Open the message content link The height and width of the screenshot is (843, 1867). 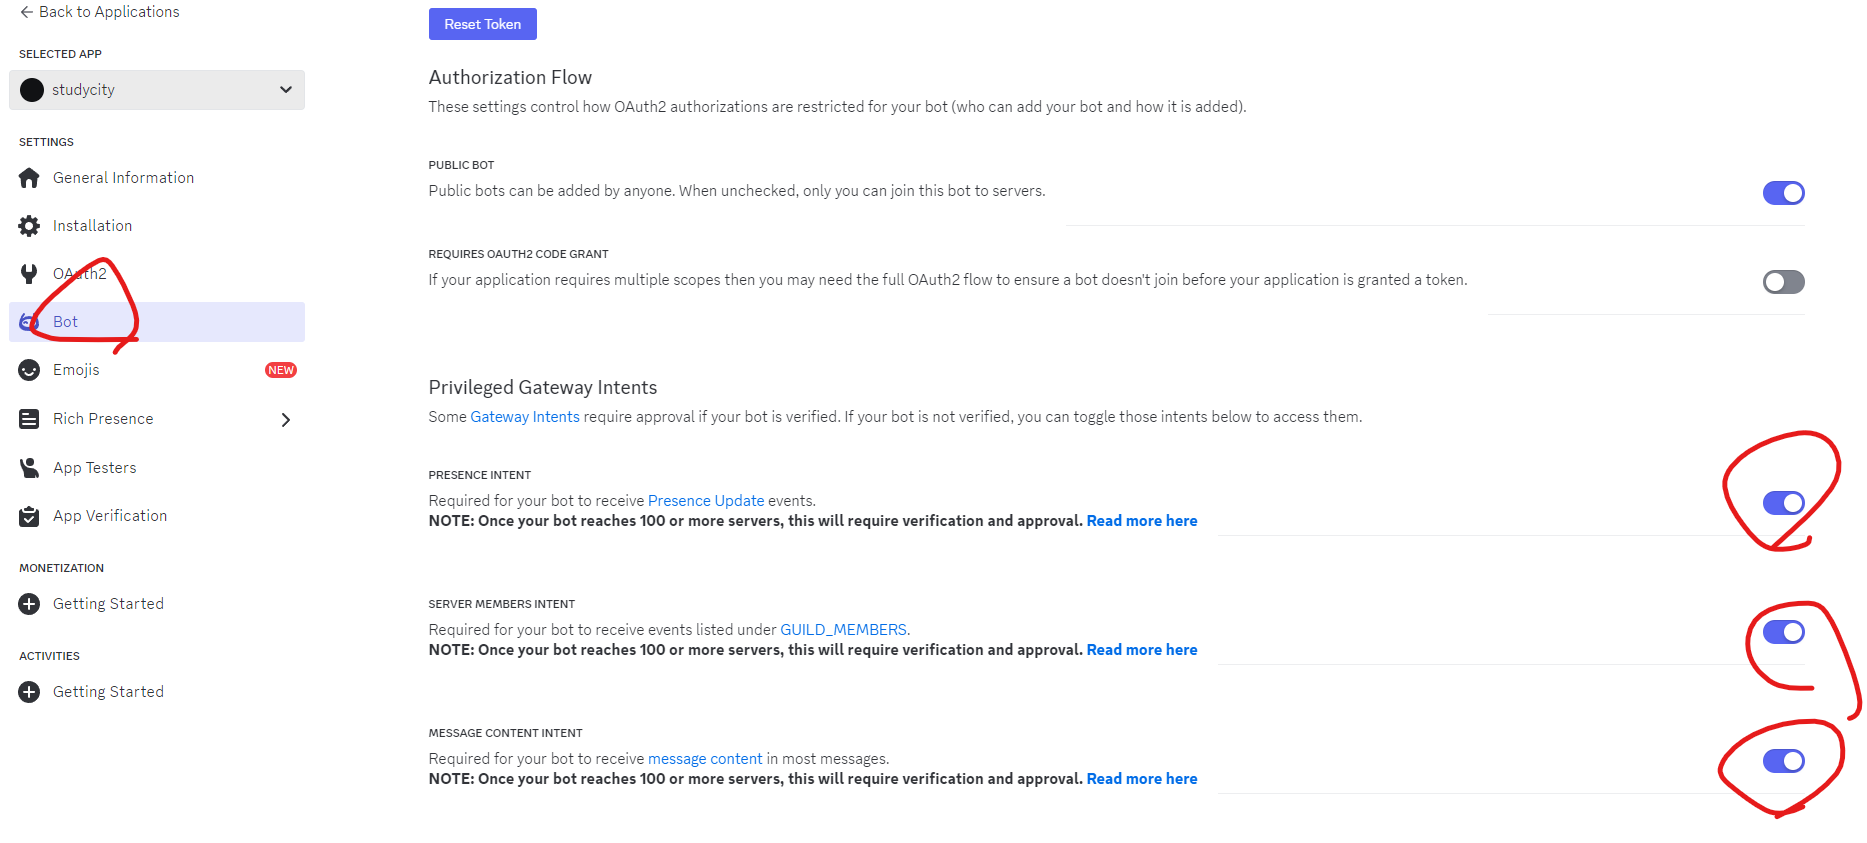tap(705, 759)
